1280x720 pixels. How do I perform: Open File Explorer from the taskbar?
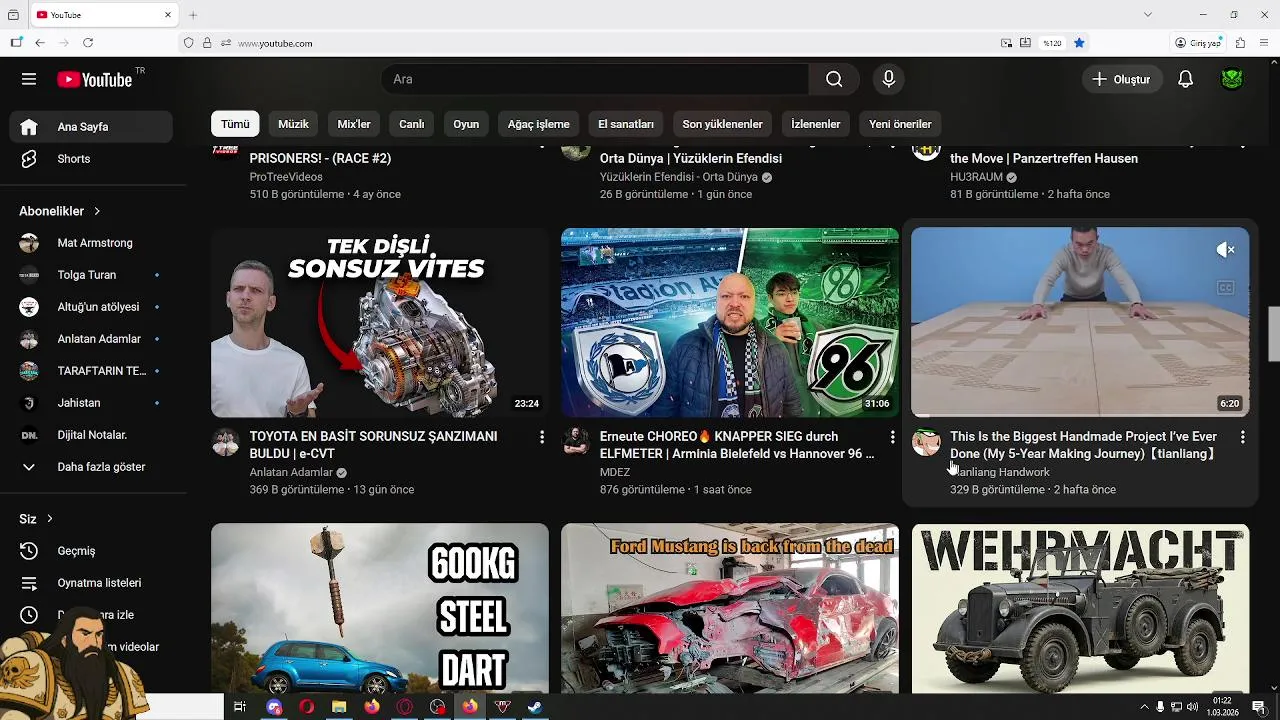click(339, 707)
